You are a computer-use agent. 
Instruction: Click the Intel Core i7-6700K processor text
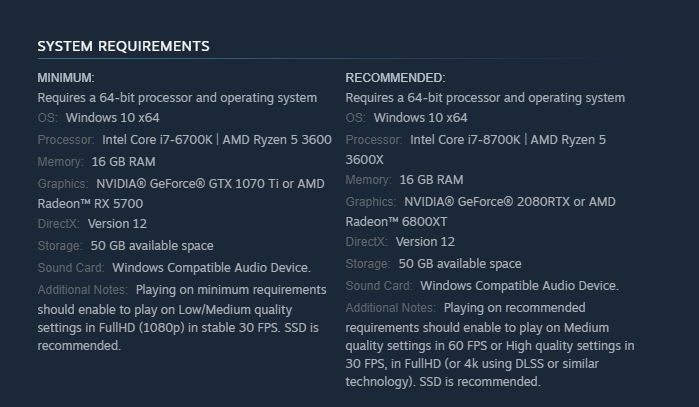coord(157,140)
